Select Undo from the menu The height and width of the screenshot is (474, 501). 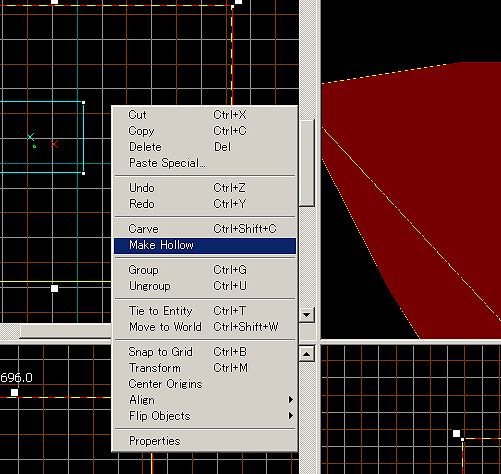coord(205,188)
